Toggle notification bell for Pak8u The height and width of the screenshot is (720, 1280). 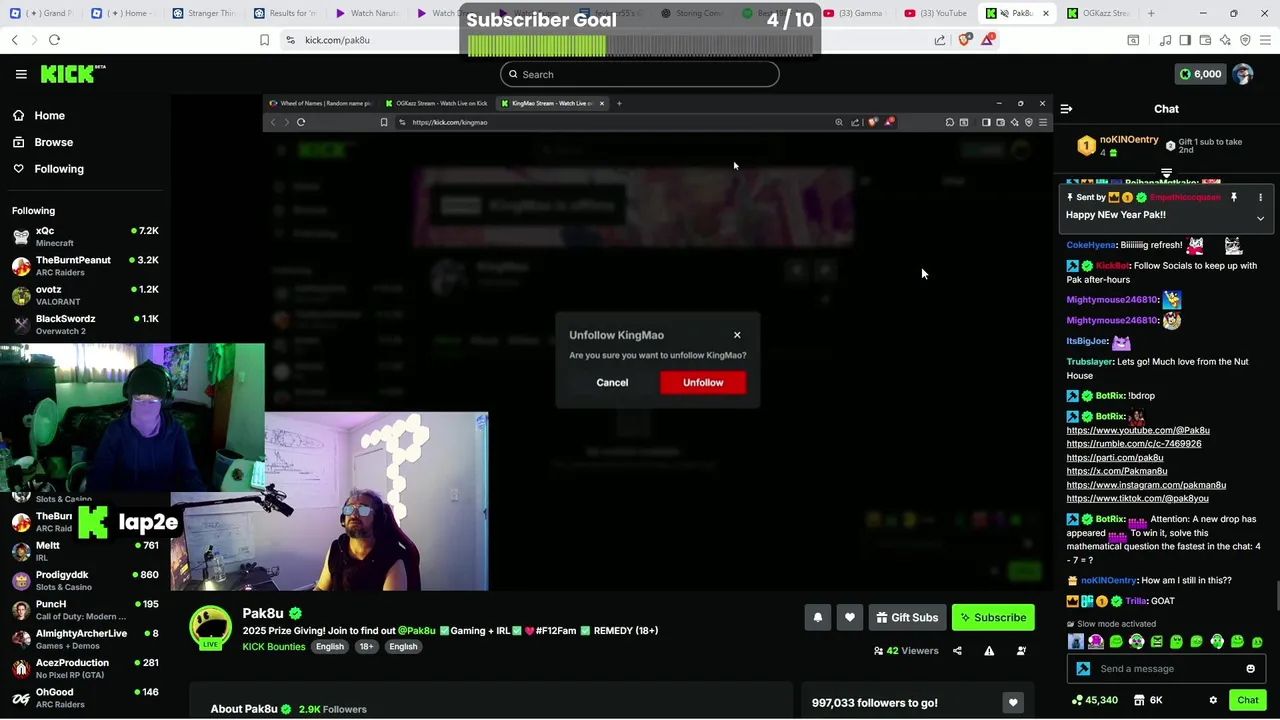coord(817,618)
